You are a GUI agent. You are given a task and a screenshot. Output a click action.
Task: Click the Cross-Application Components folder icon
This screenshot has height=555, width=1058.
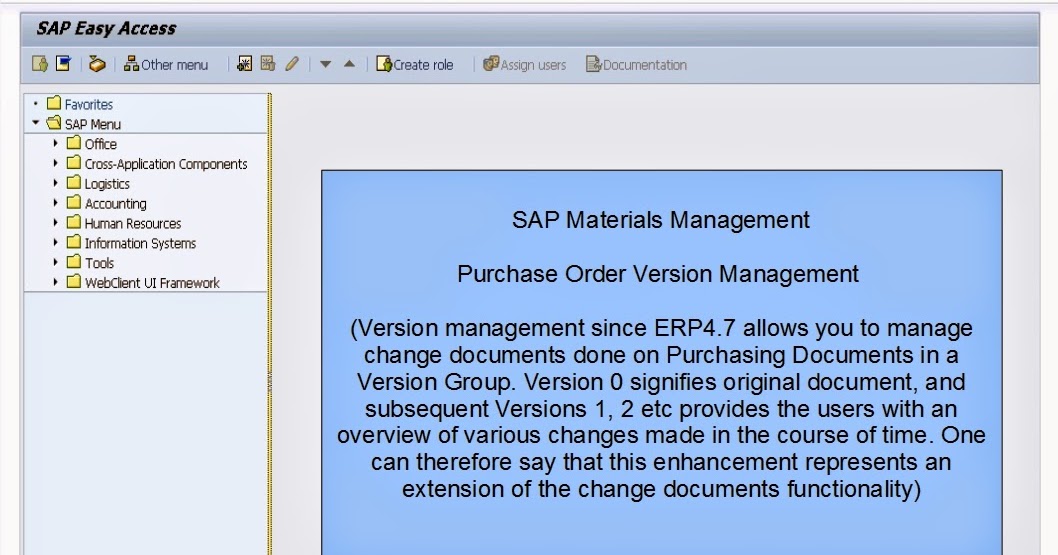[x=74, y=163]
